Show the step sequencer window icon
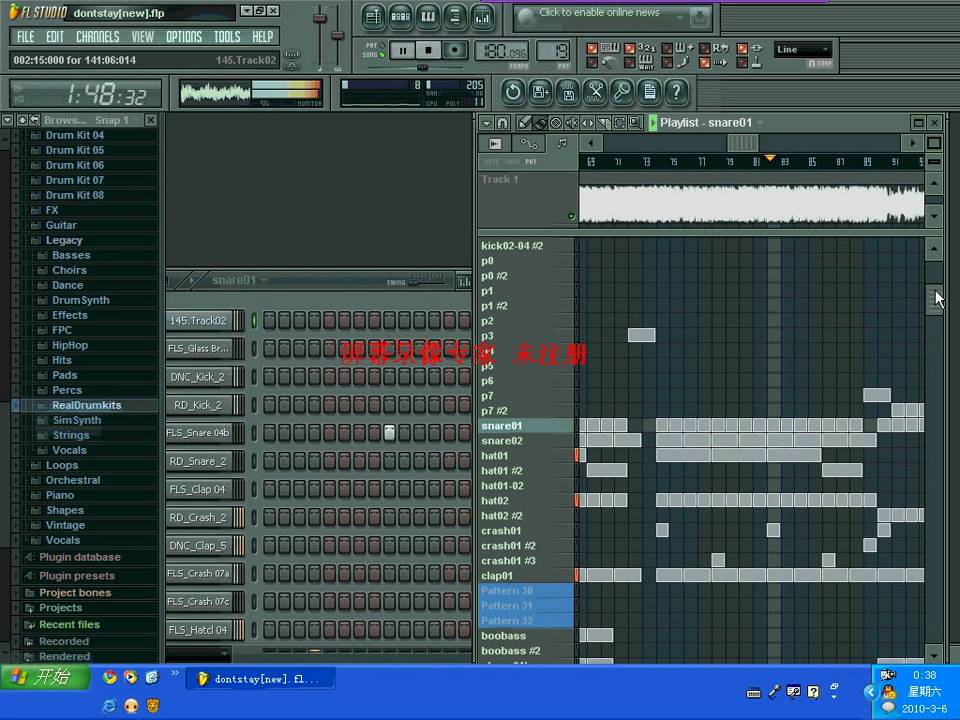Image resolution: width=960 pixels, height=720 pixels. click(x=400, y=17)
